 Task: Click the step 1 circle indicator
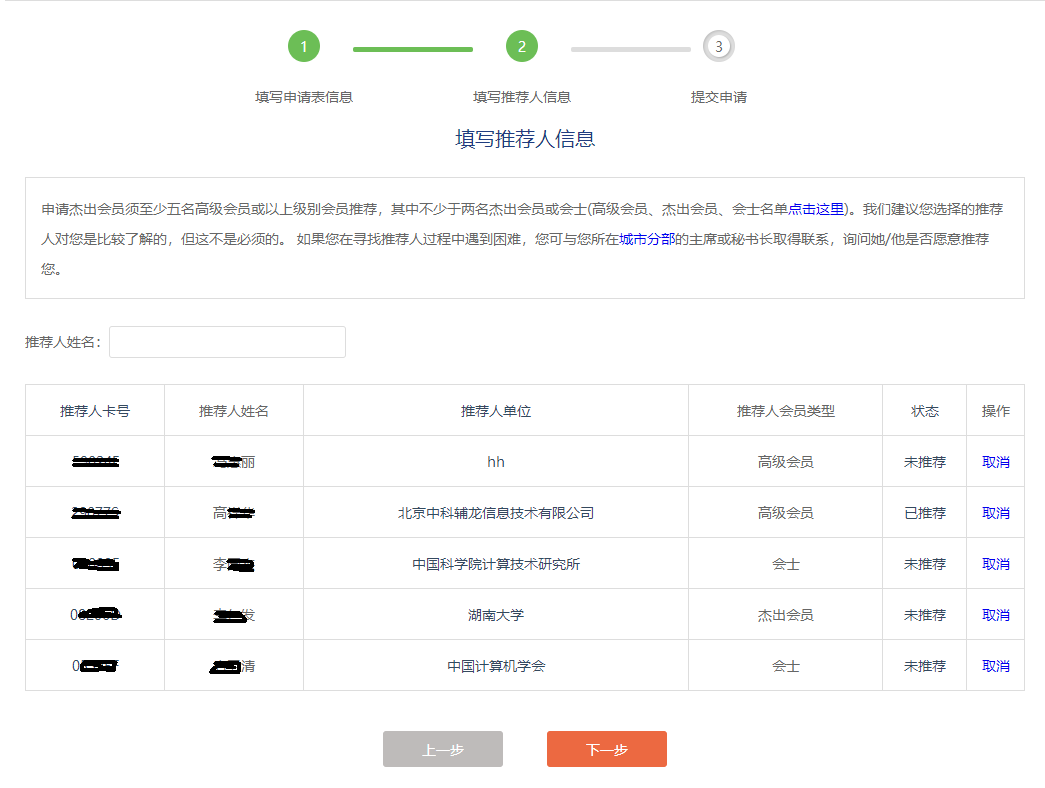(303, 46)
